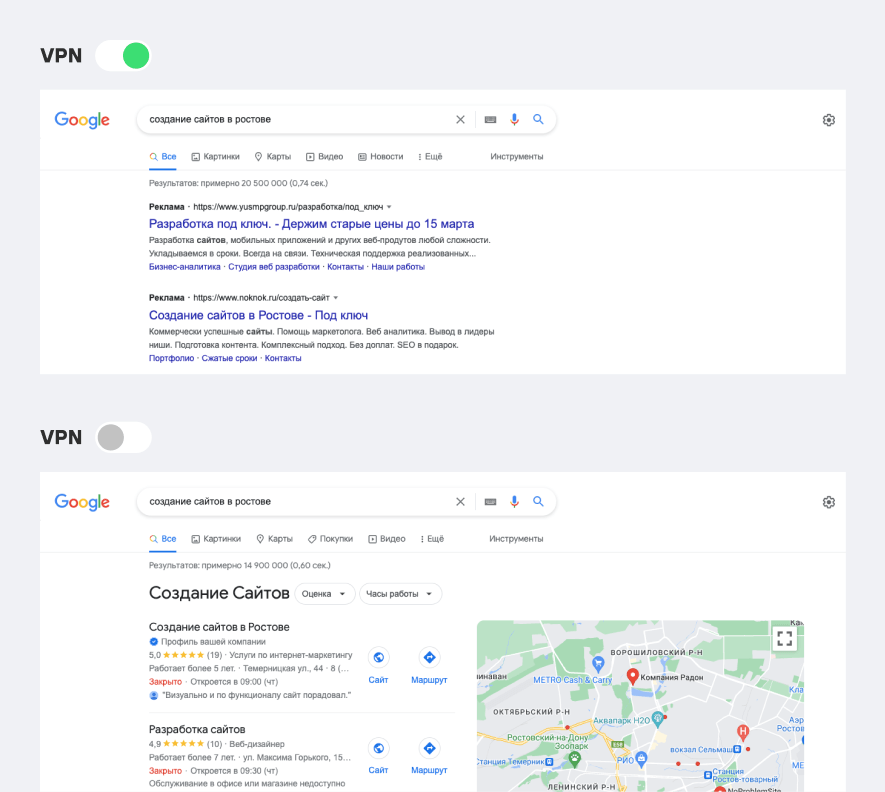The width and height of the screenshot is (885, 792).
Task: Switch to Видео tab in bottom results
Action: (x=387, y=539)
